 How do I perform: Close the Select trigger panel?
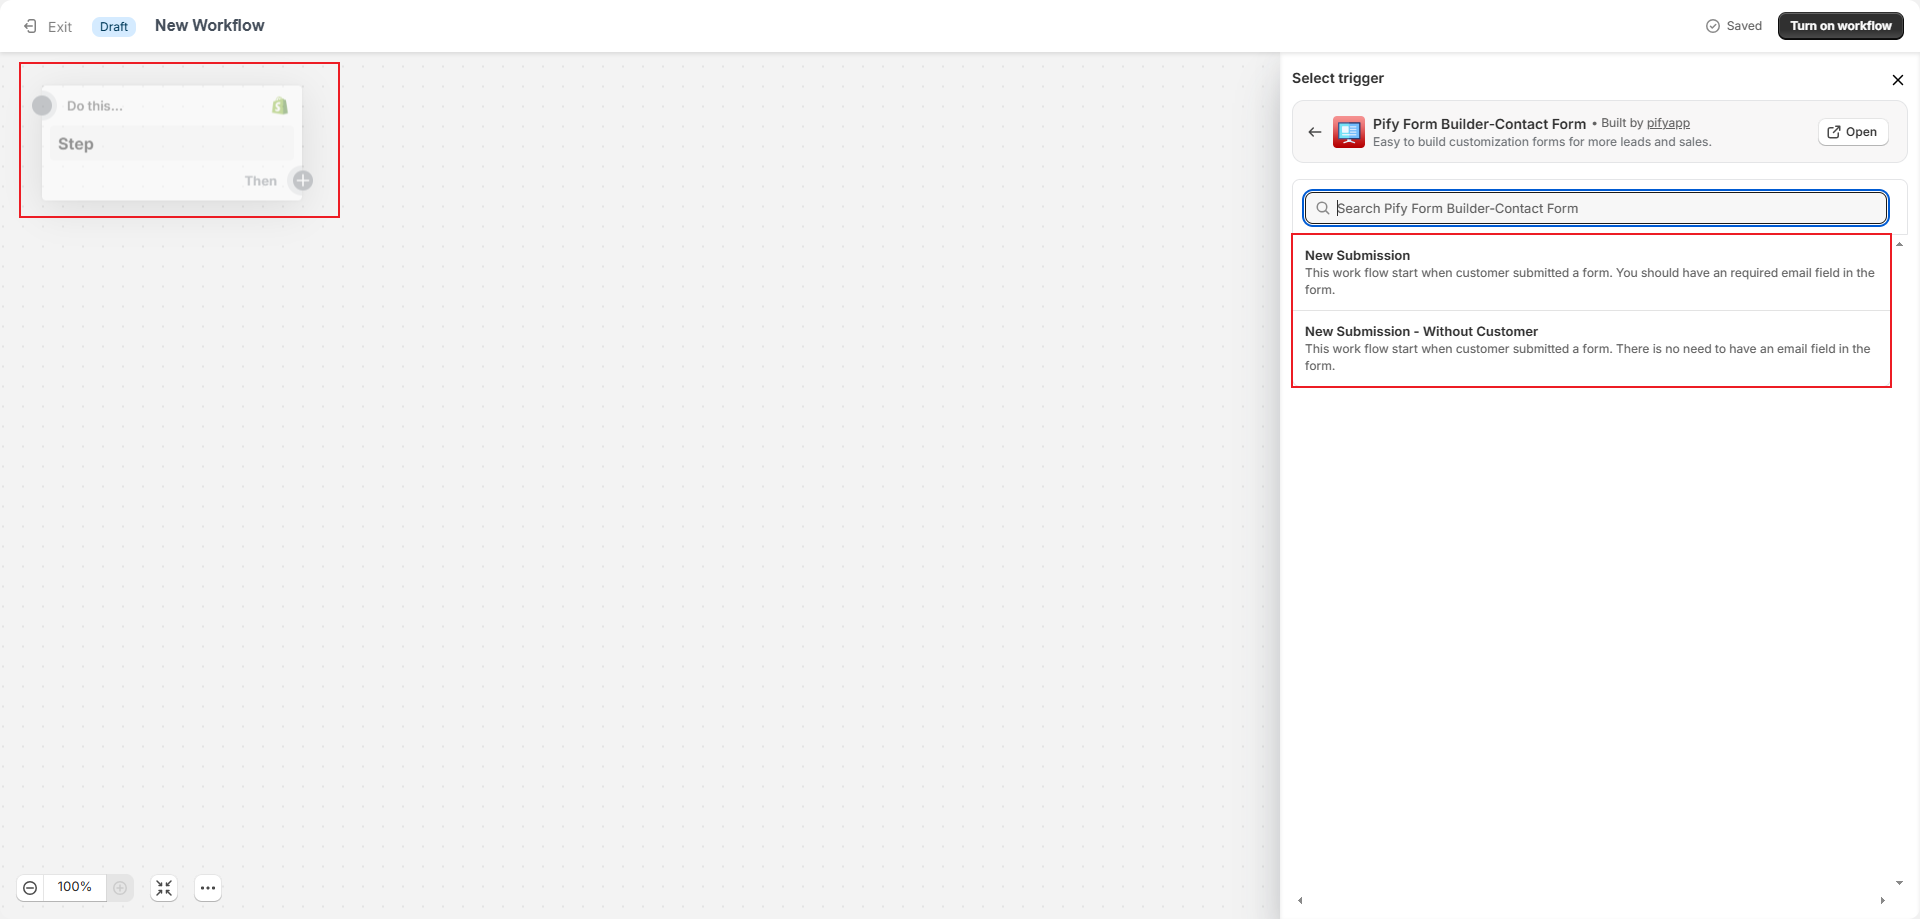tap(1897, 80)
